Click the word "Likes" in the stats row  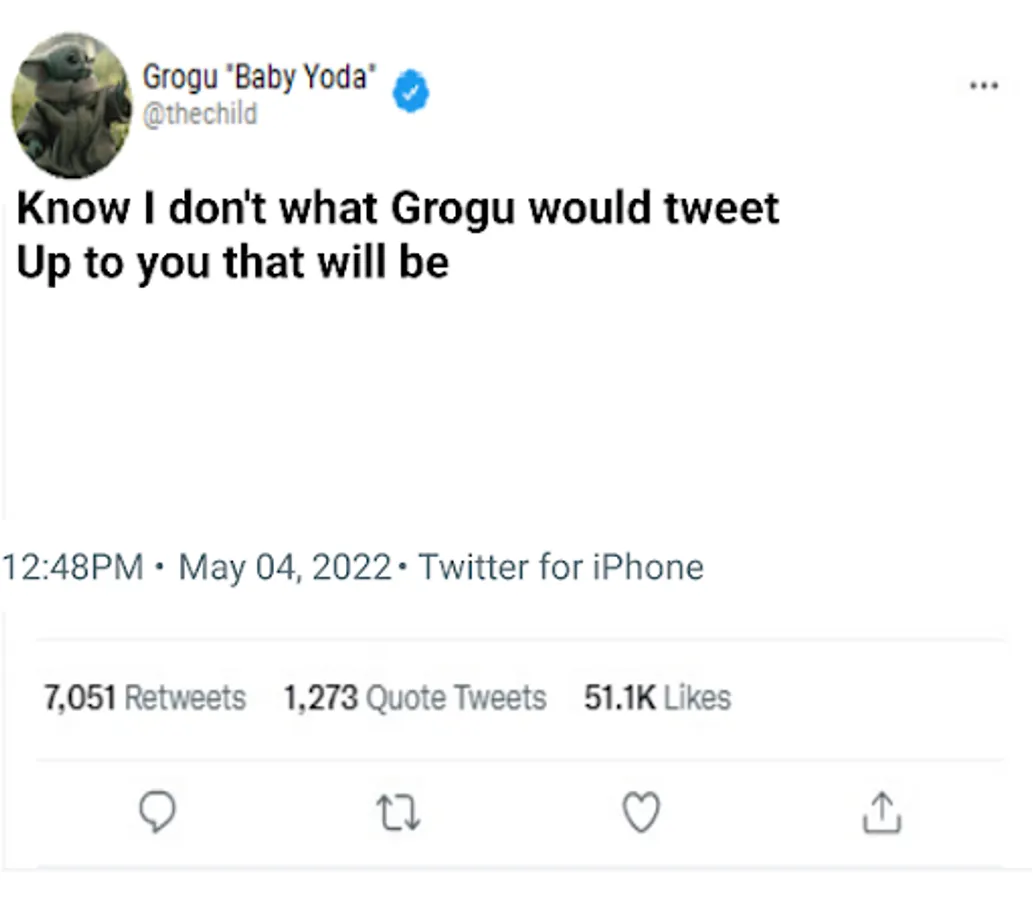(x=697, y=697)
